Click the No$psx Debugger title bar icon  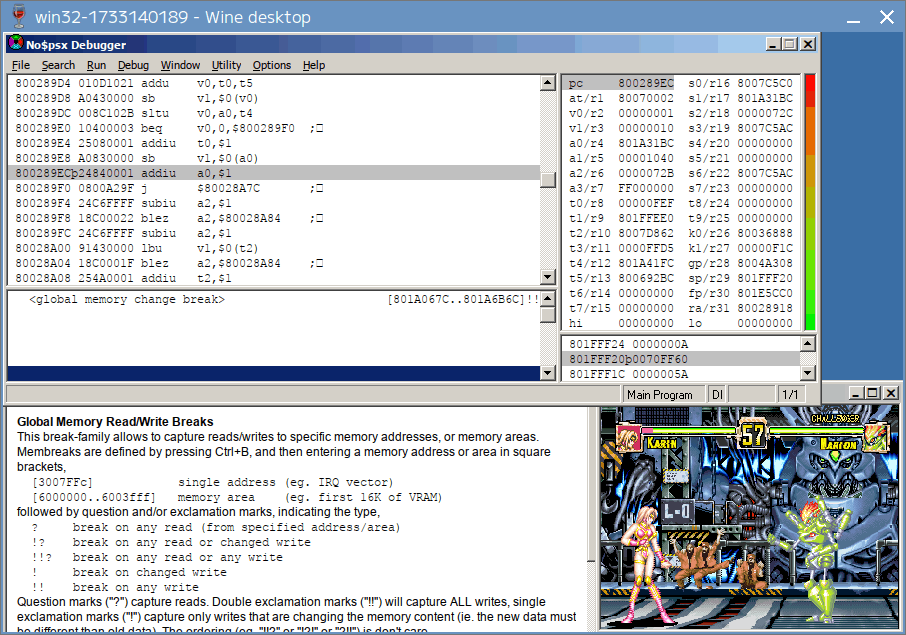[x=16, y=44]
